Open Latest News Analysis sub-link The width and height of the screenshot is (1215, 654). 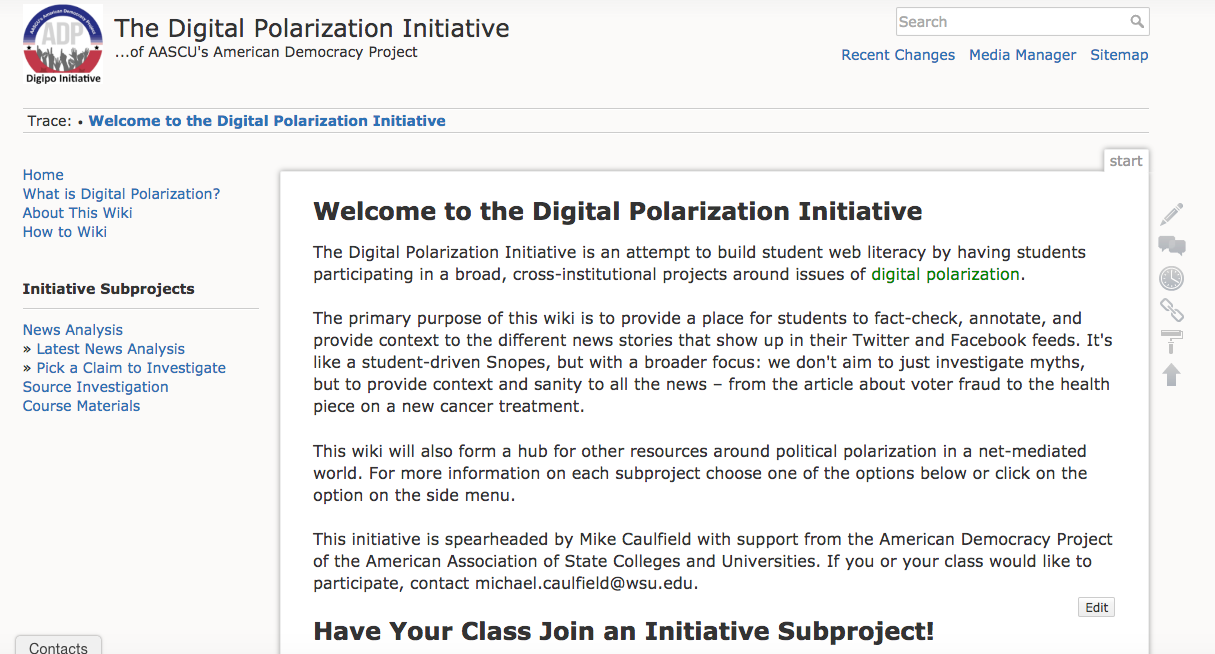pyautogui.click(x=111, y=349)
